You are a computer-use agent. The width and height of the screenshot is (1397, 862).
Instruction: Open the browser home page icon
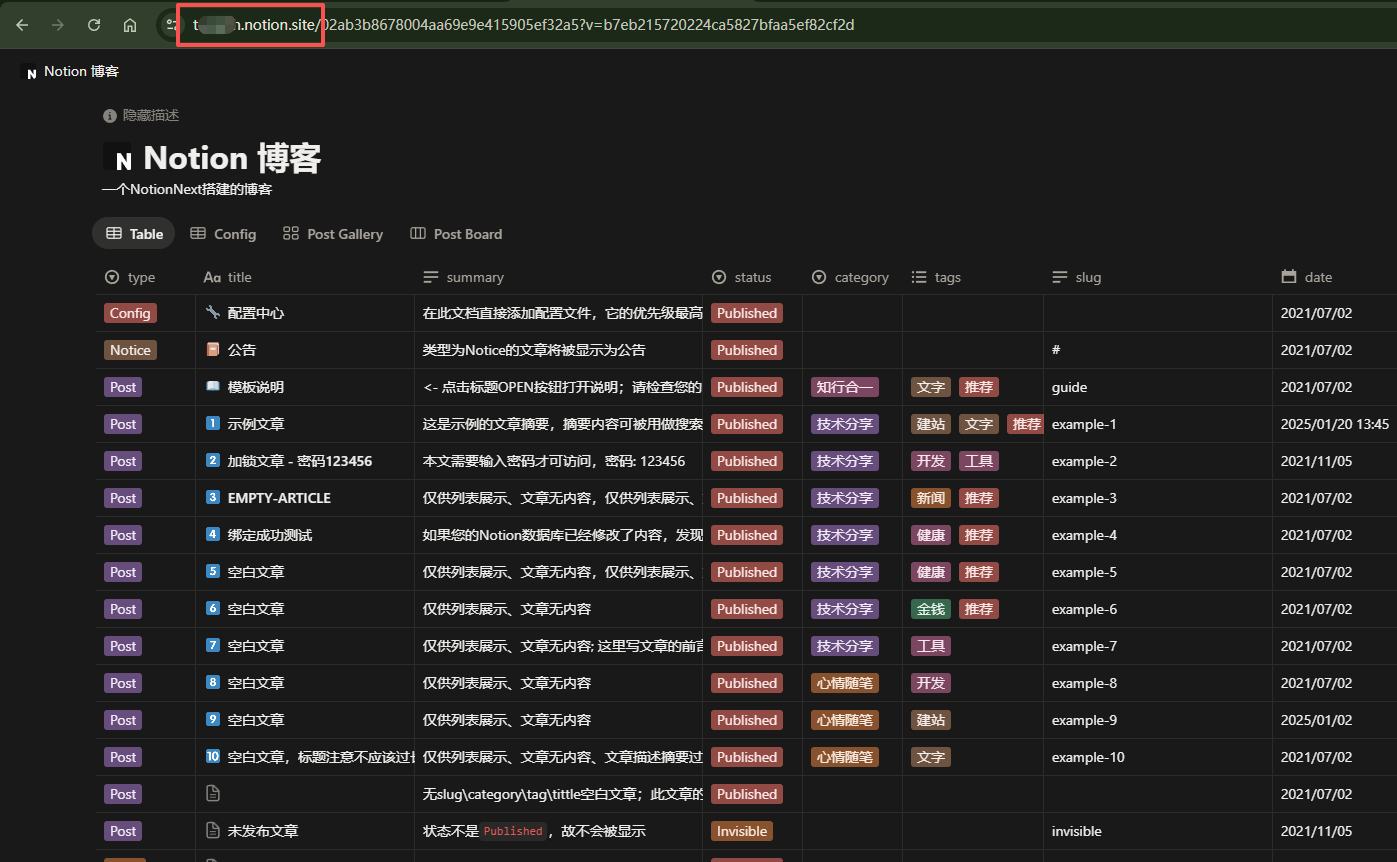coord(130,25)
